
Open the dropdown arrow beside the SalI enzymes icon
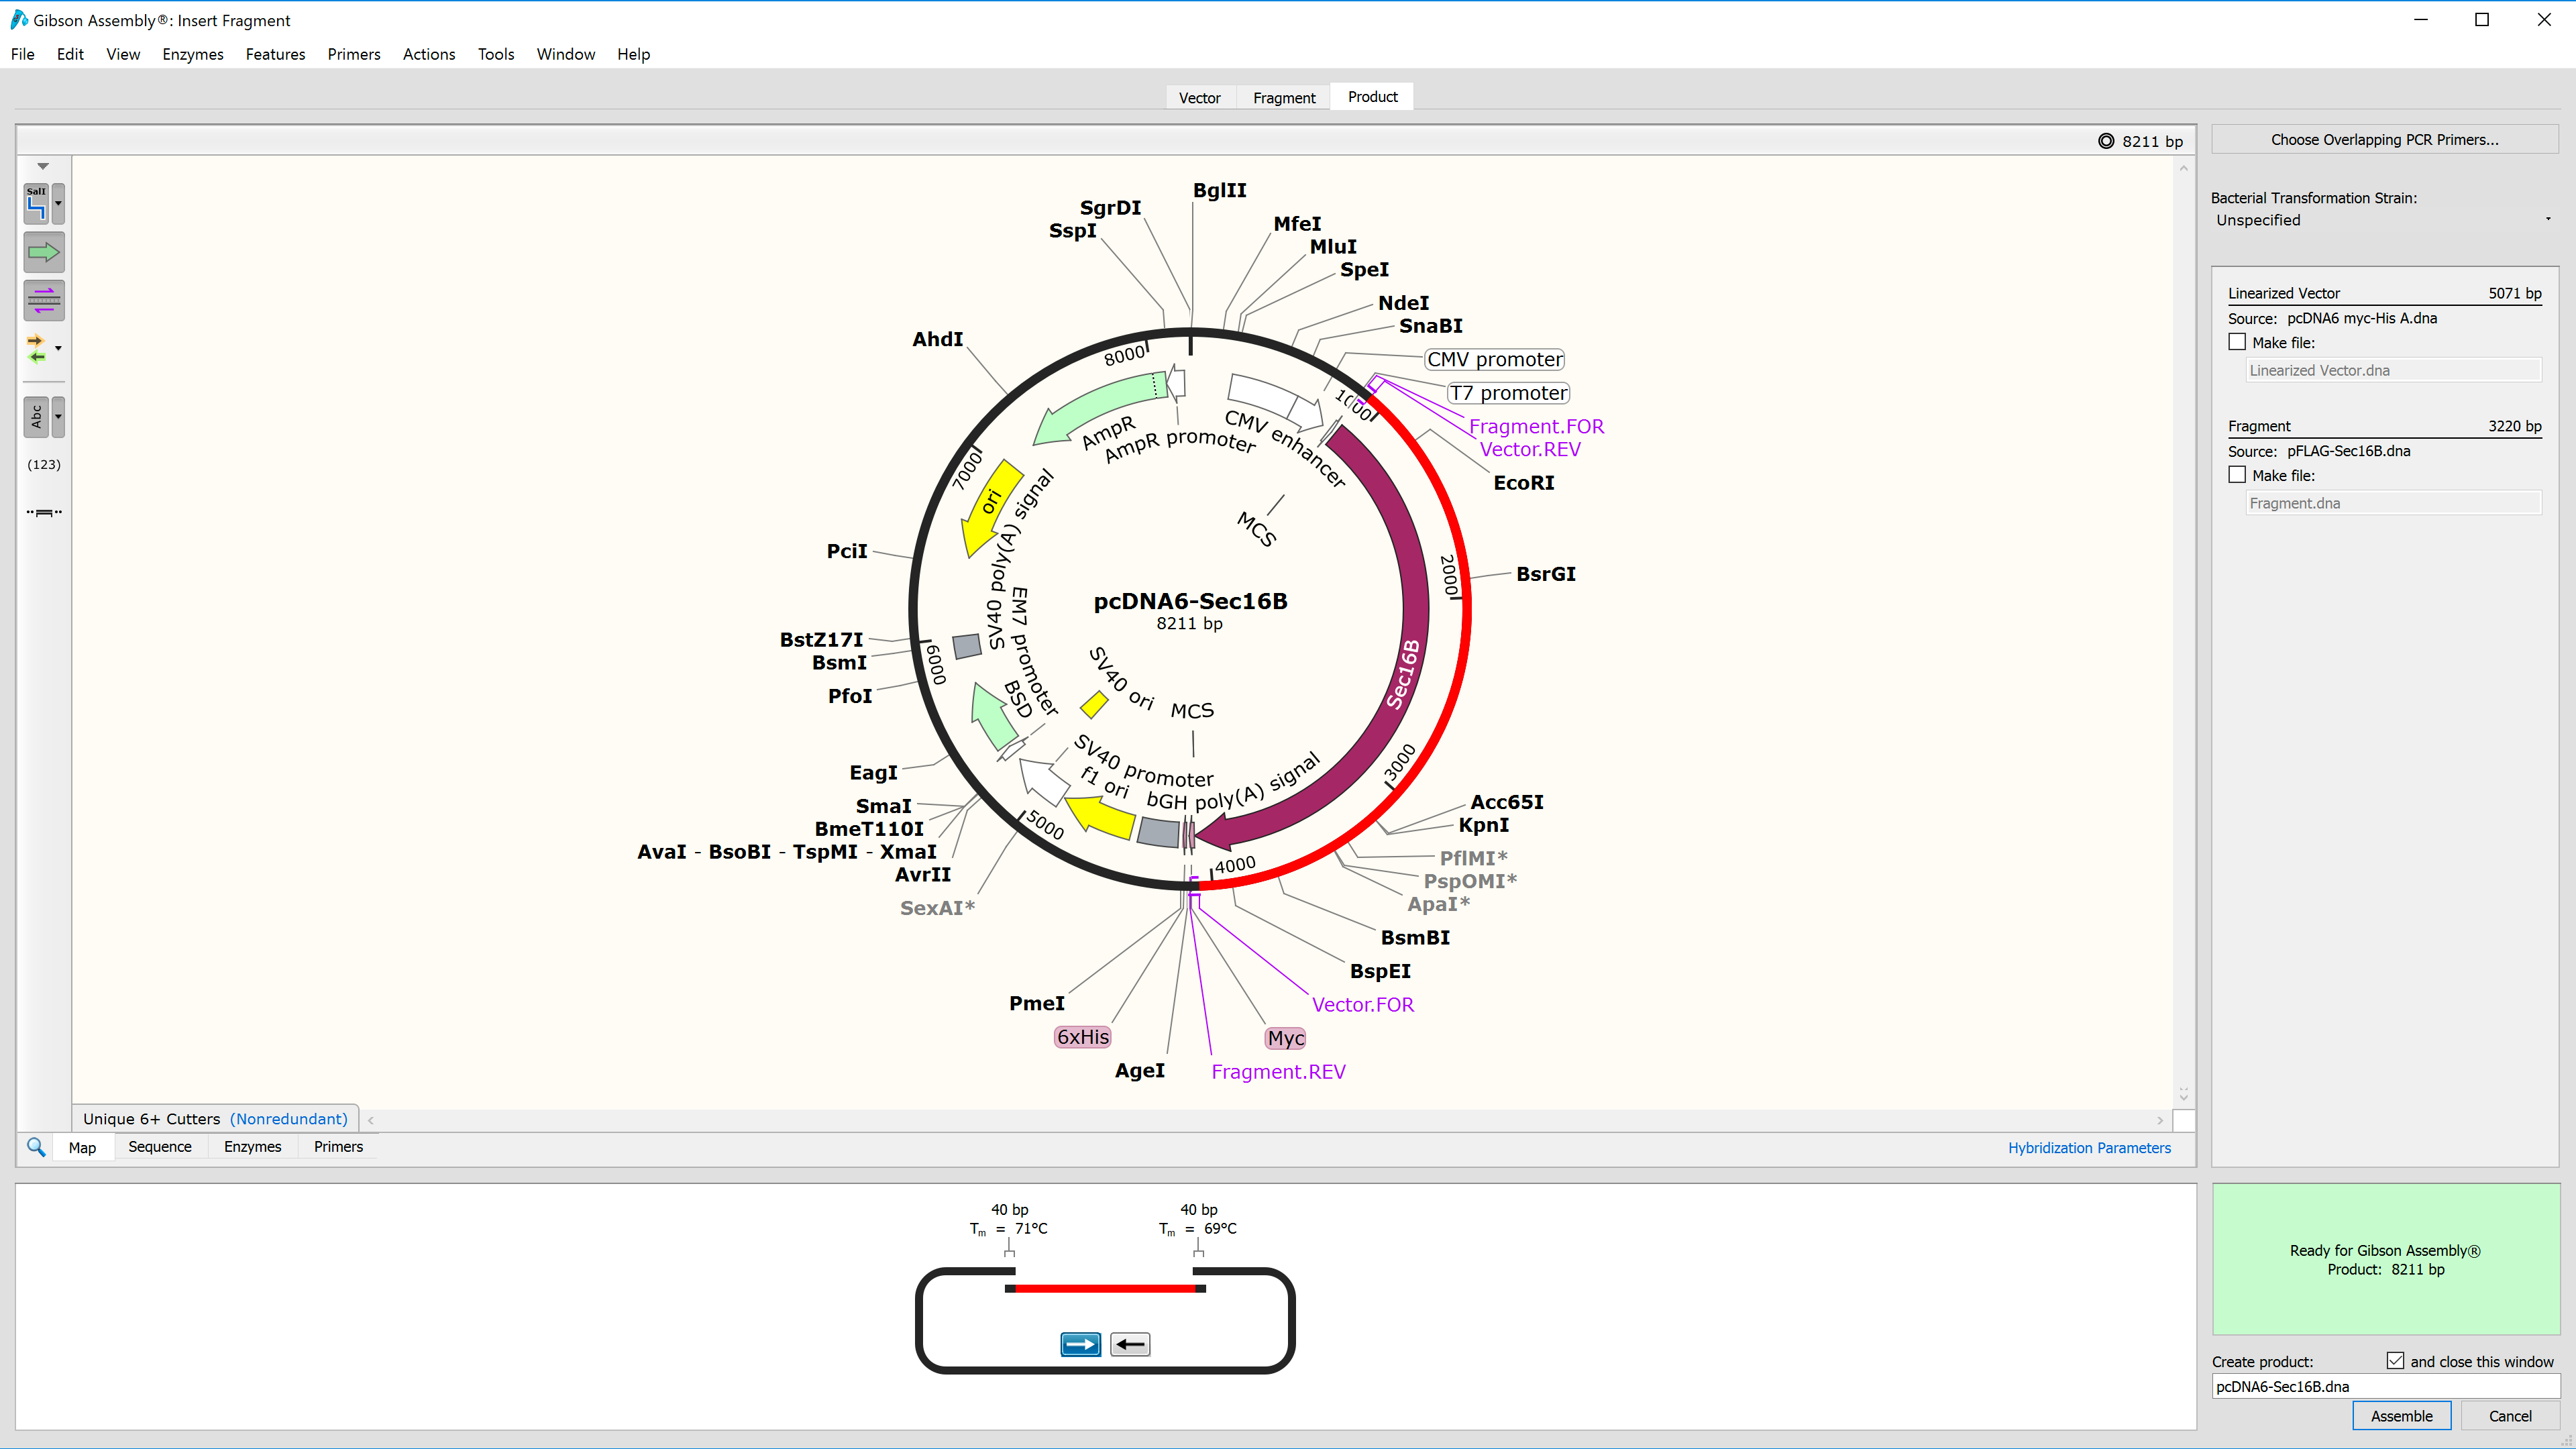click(x=59, y=203)
